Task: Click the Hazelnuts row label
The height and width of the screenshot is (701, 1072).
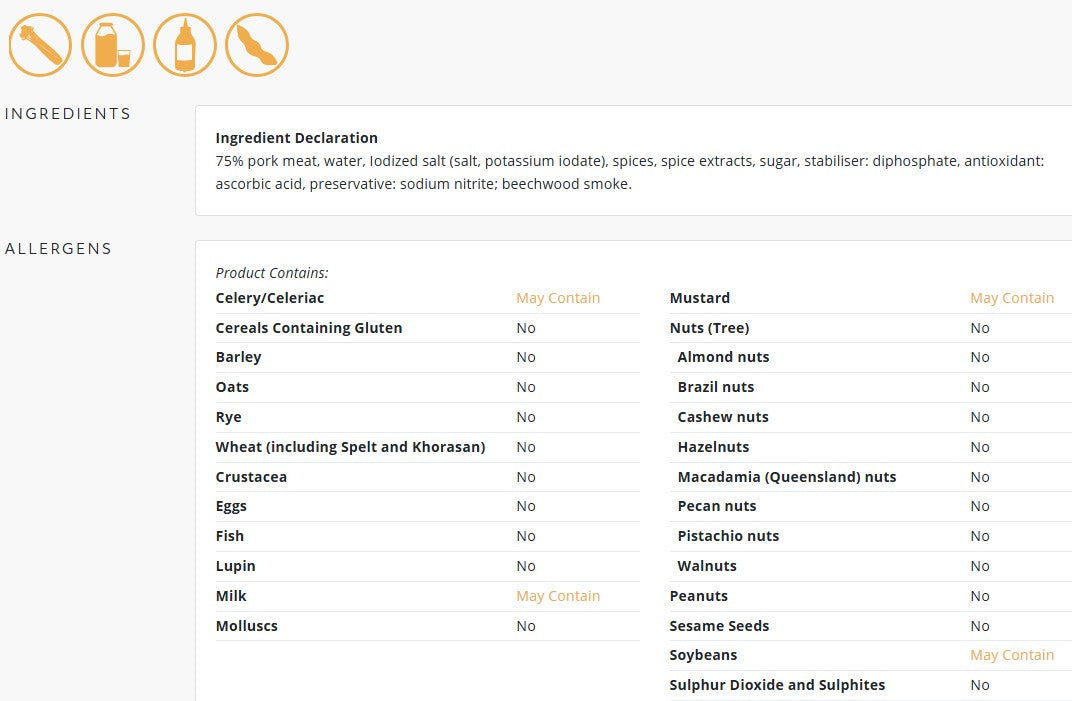Action: point(714,447)
